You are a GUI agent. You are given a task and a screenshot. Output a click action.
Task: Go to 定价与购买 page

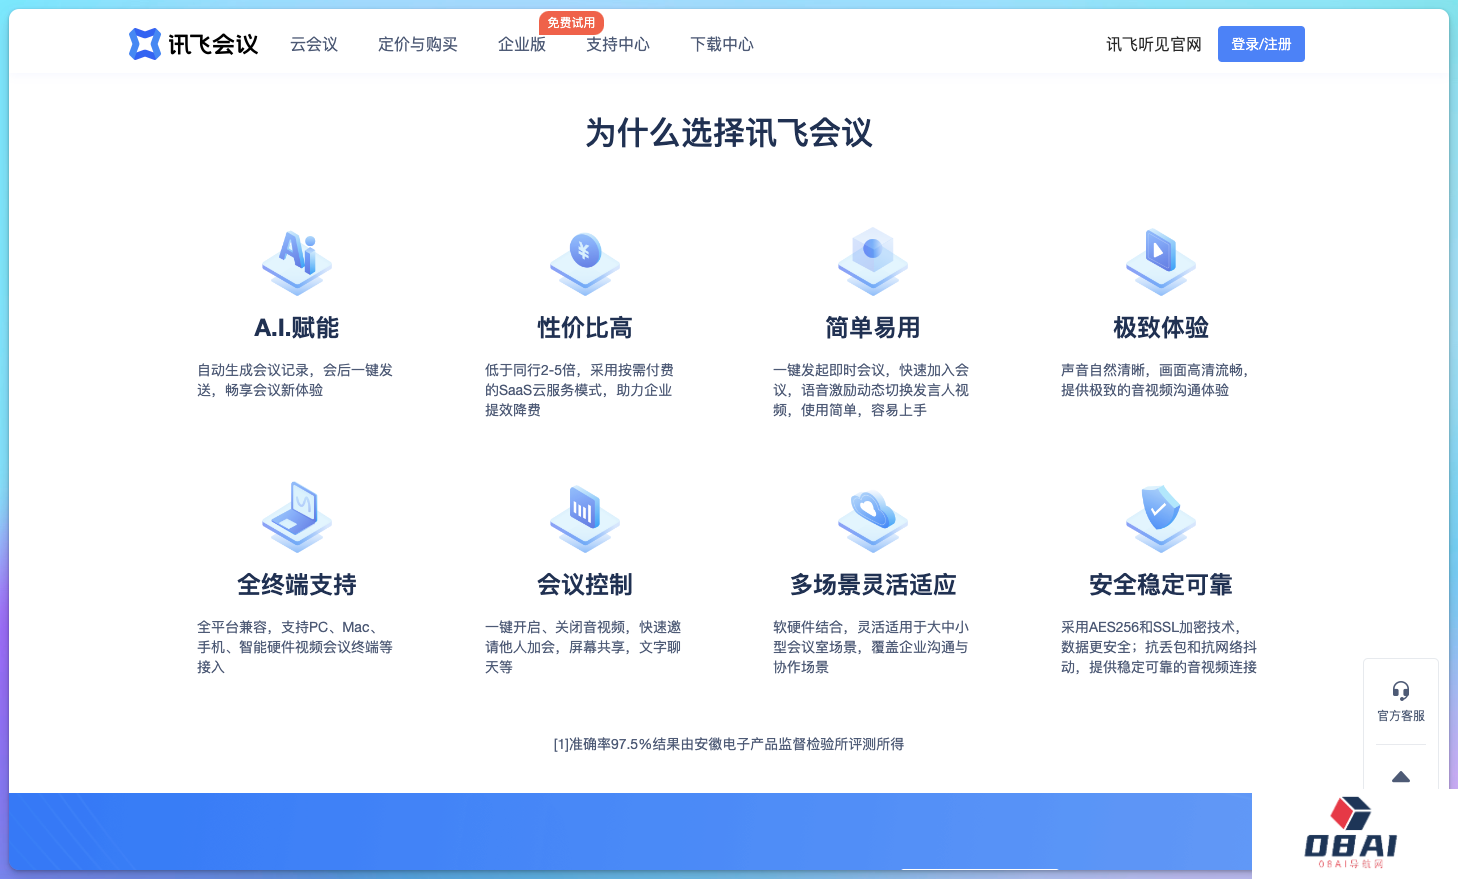coord(418,44)
